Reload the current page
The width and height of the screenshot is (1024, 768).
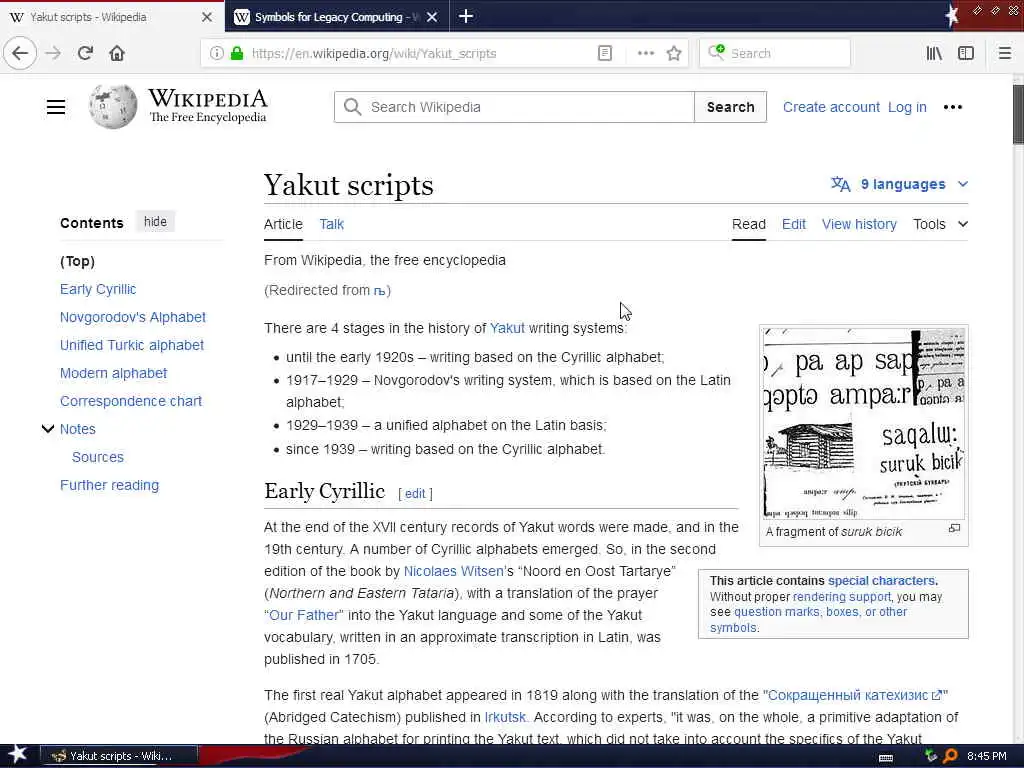85,53
